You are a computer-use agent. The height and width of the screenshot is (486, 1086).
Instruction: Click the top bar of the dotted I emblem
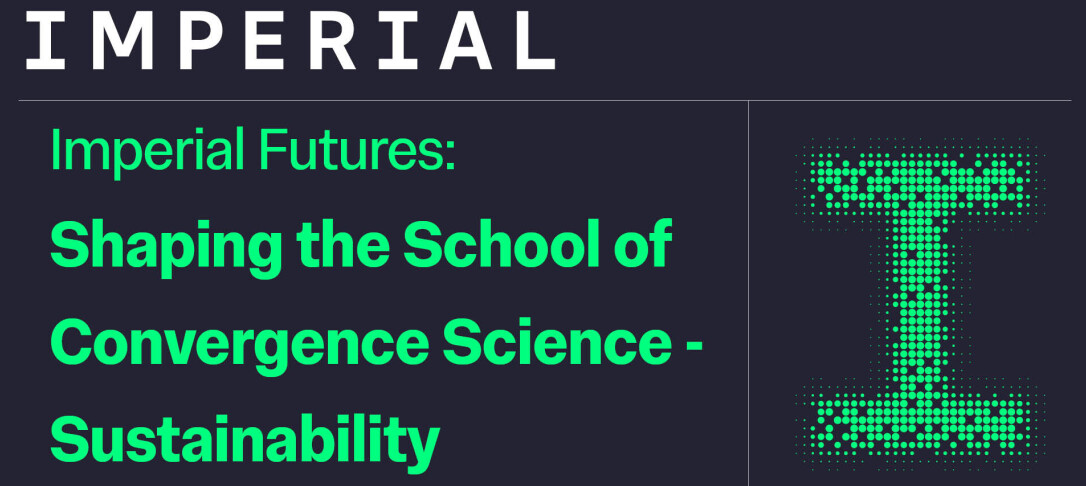920,178
